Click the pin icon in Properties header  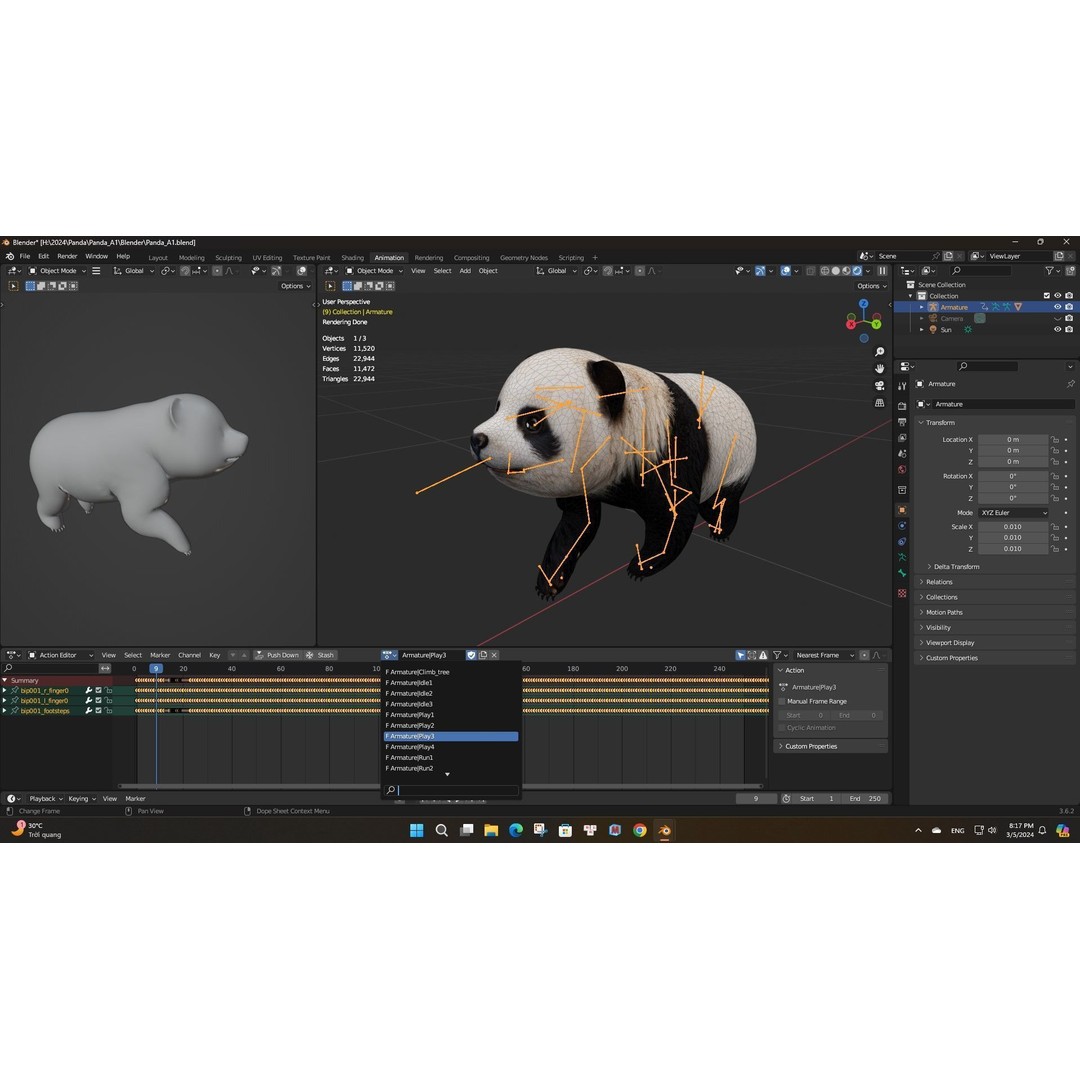1070,384
